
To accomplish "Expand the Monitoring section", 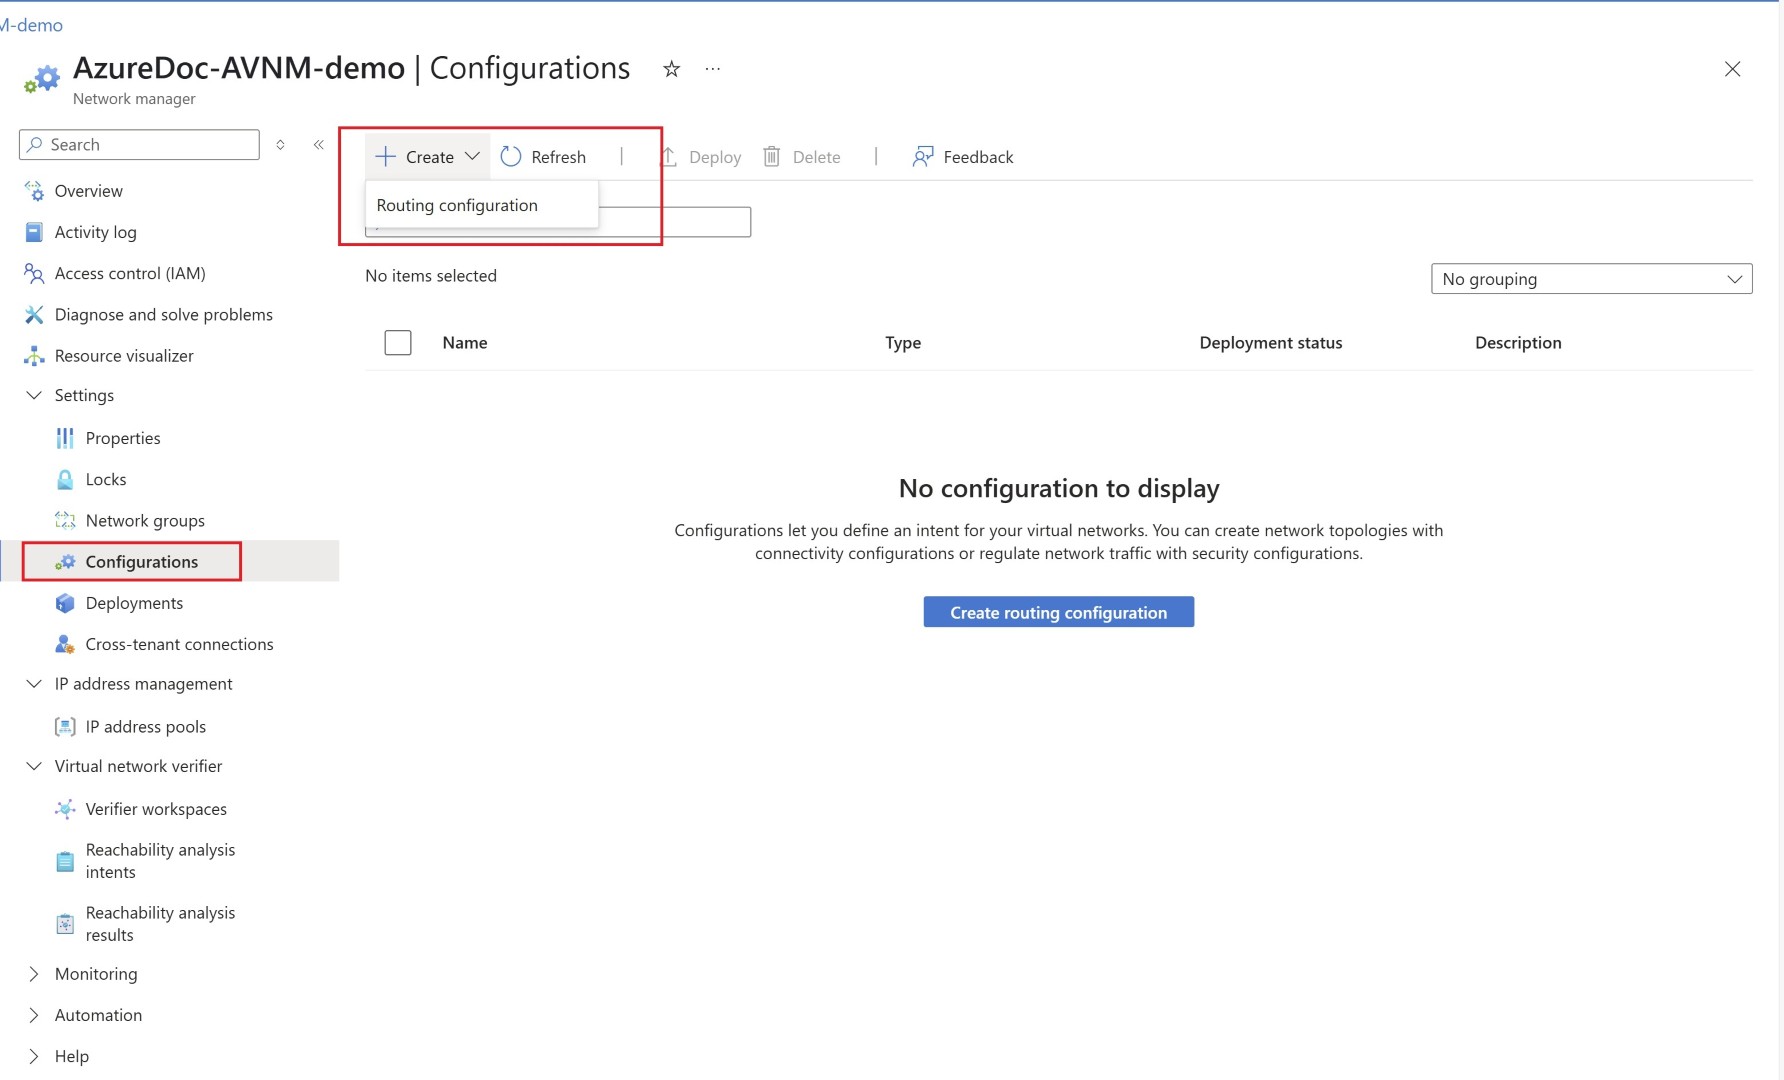I will pyautogui.click(x=34, y=974).
